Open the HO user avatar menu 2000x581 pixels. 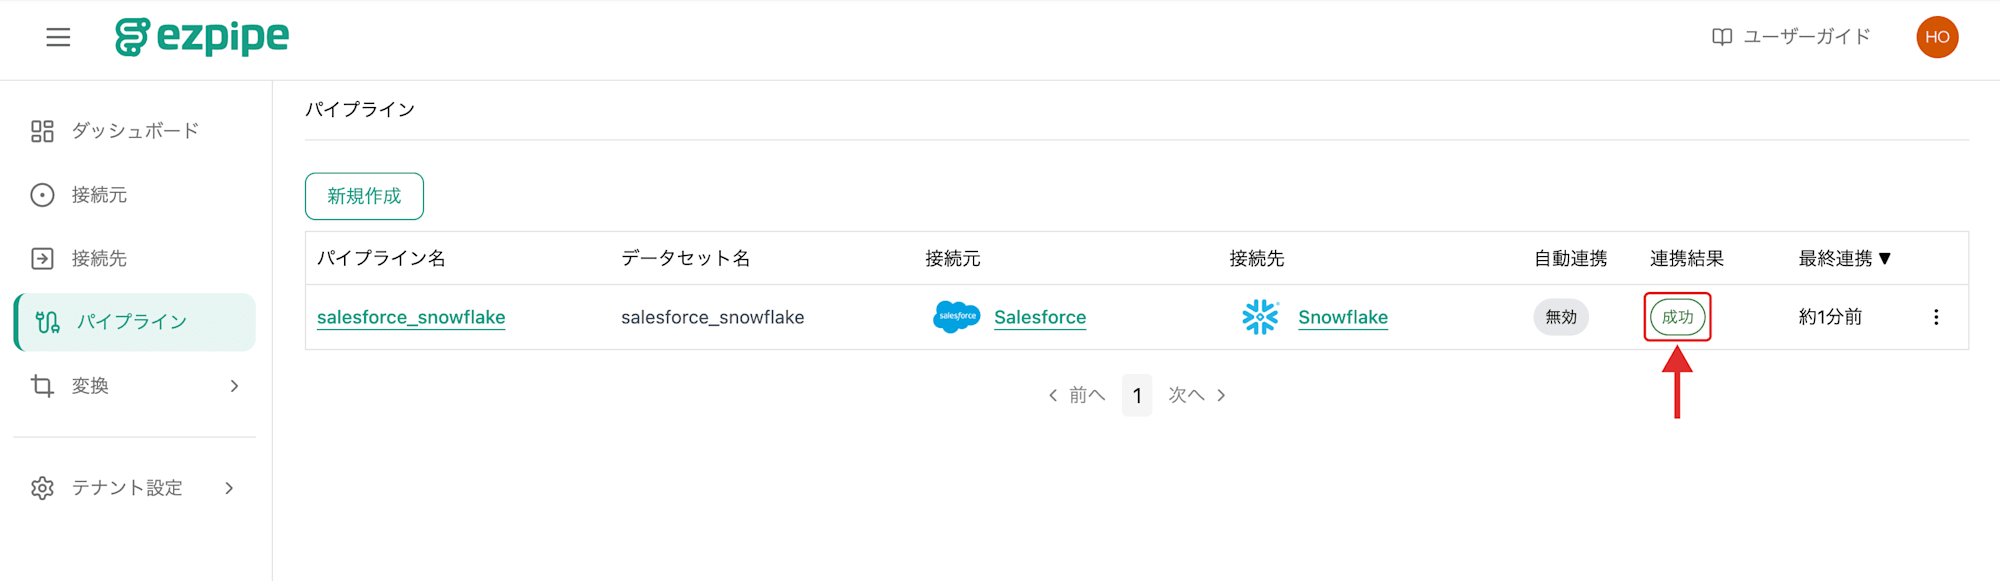(1937, 37)
